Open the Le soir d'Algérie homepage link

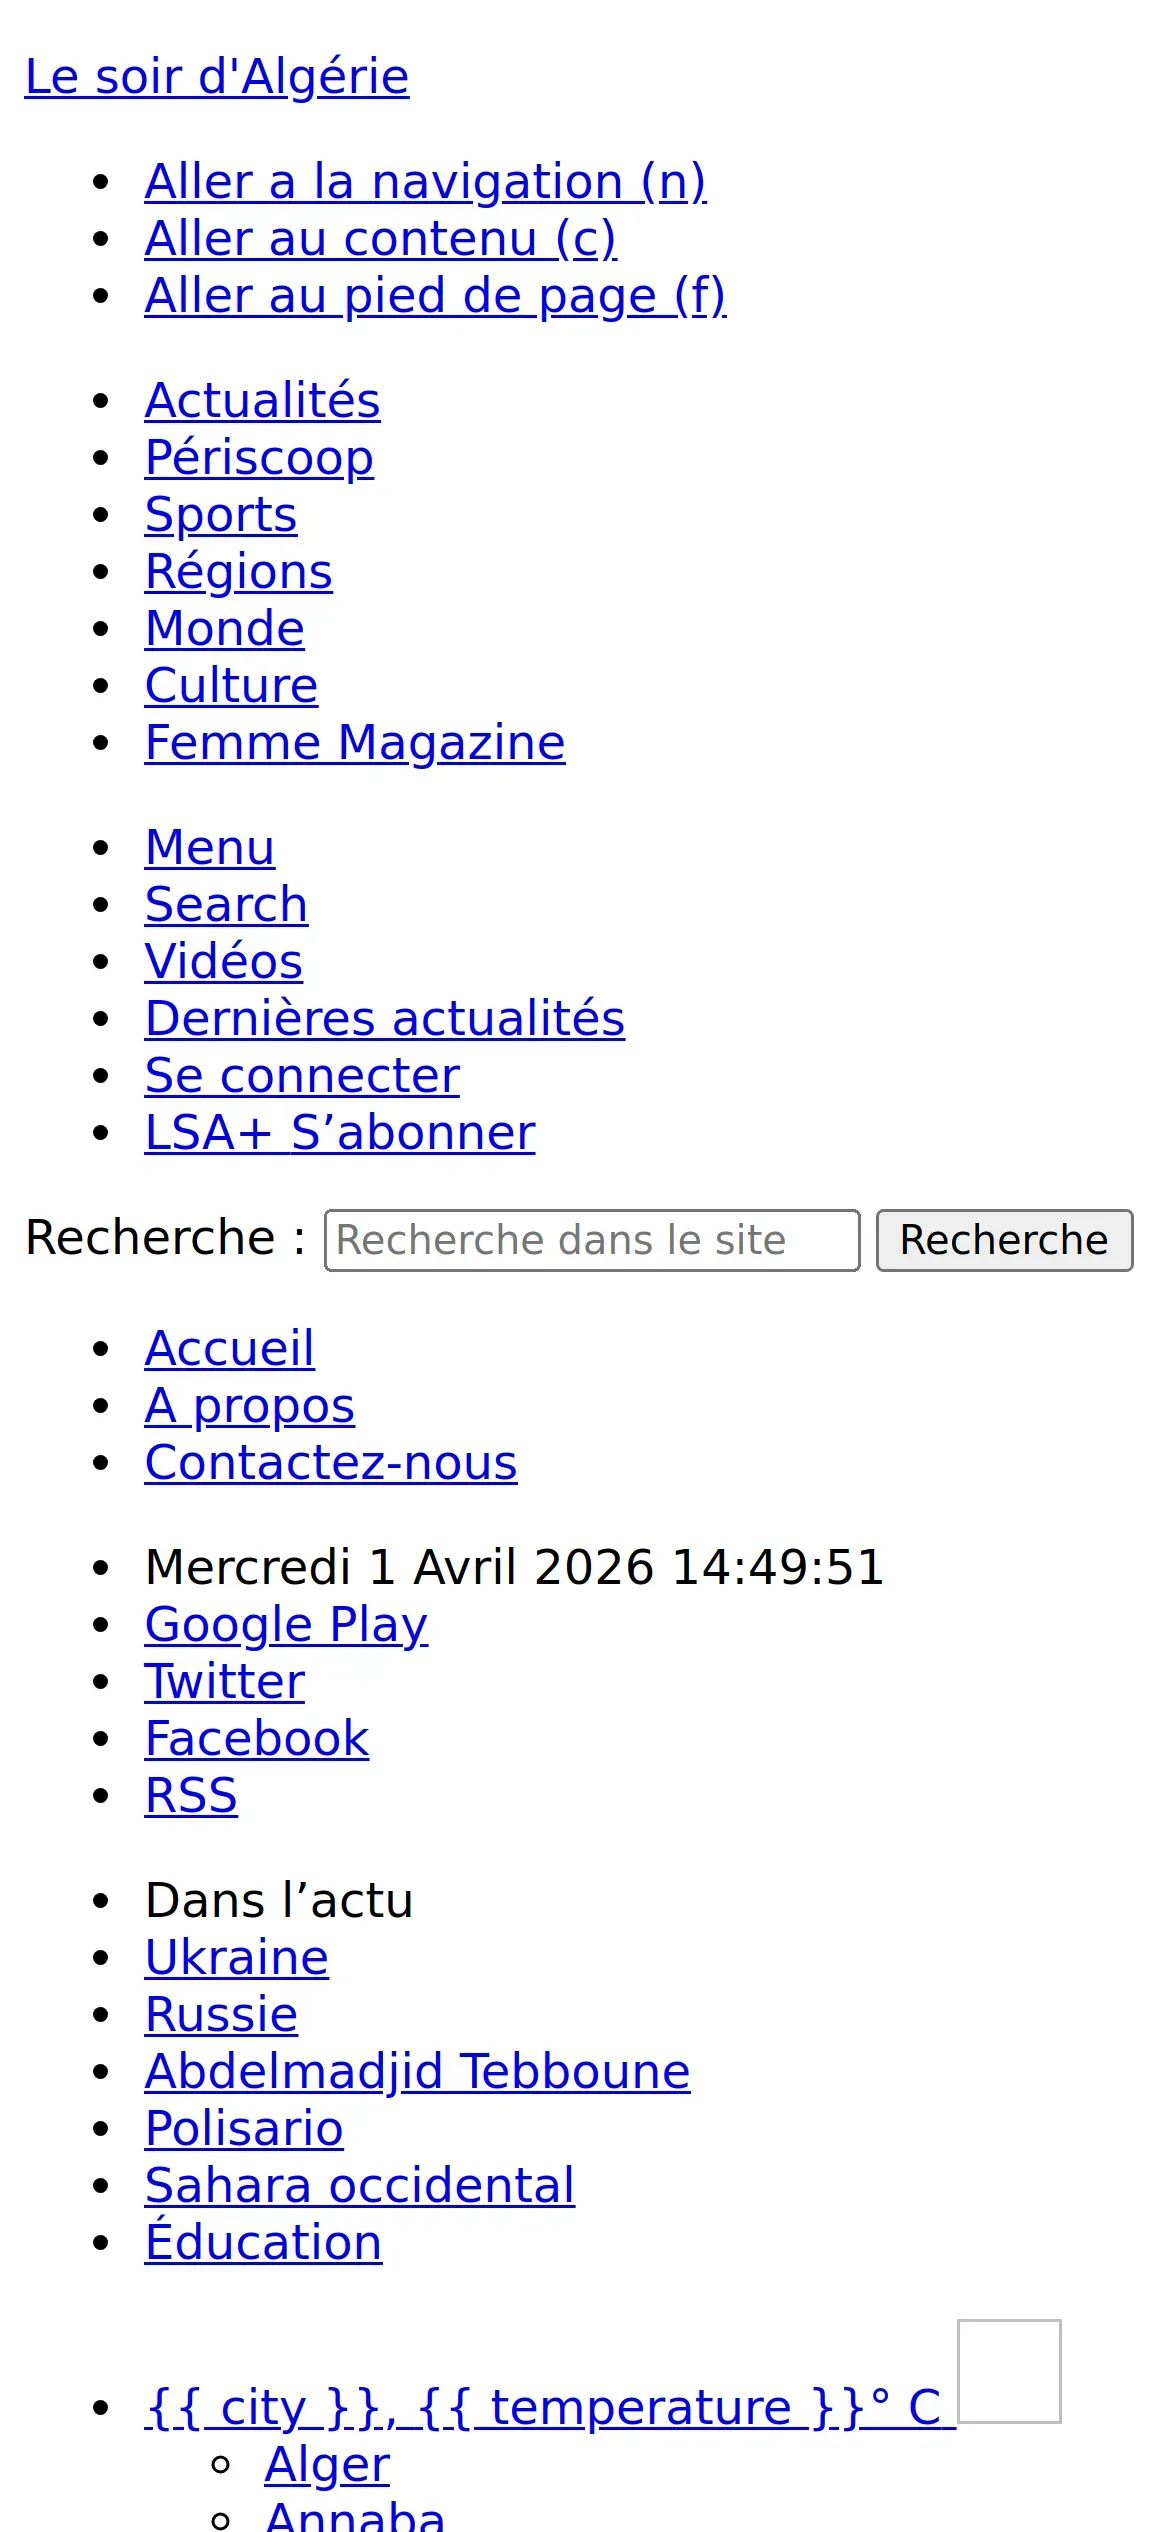[217, 76]
